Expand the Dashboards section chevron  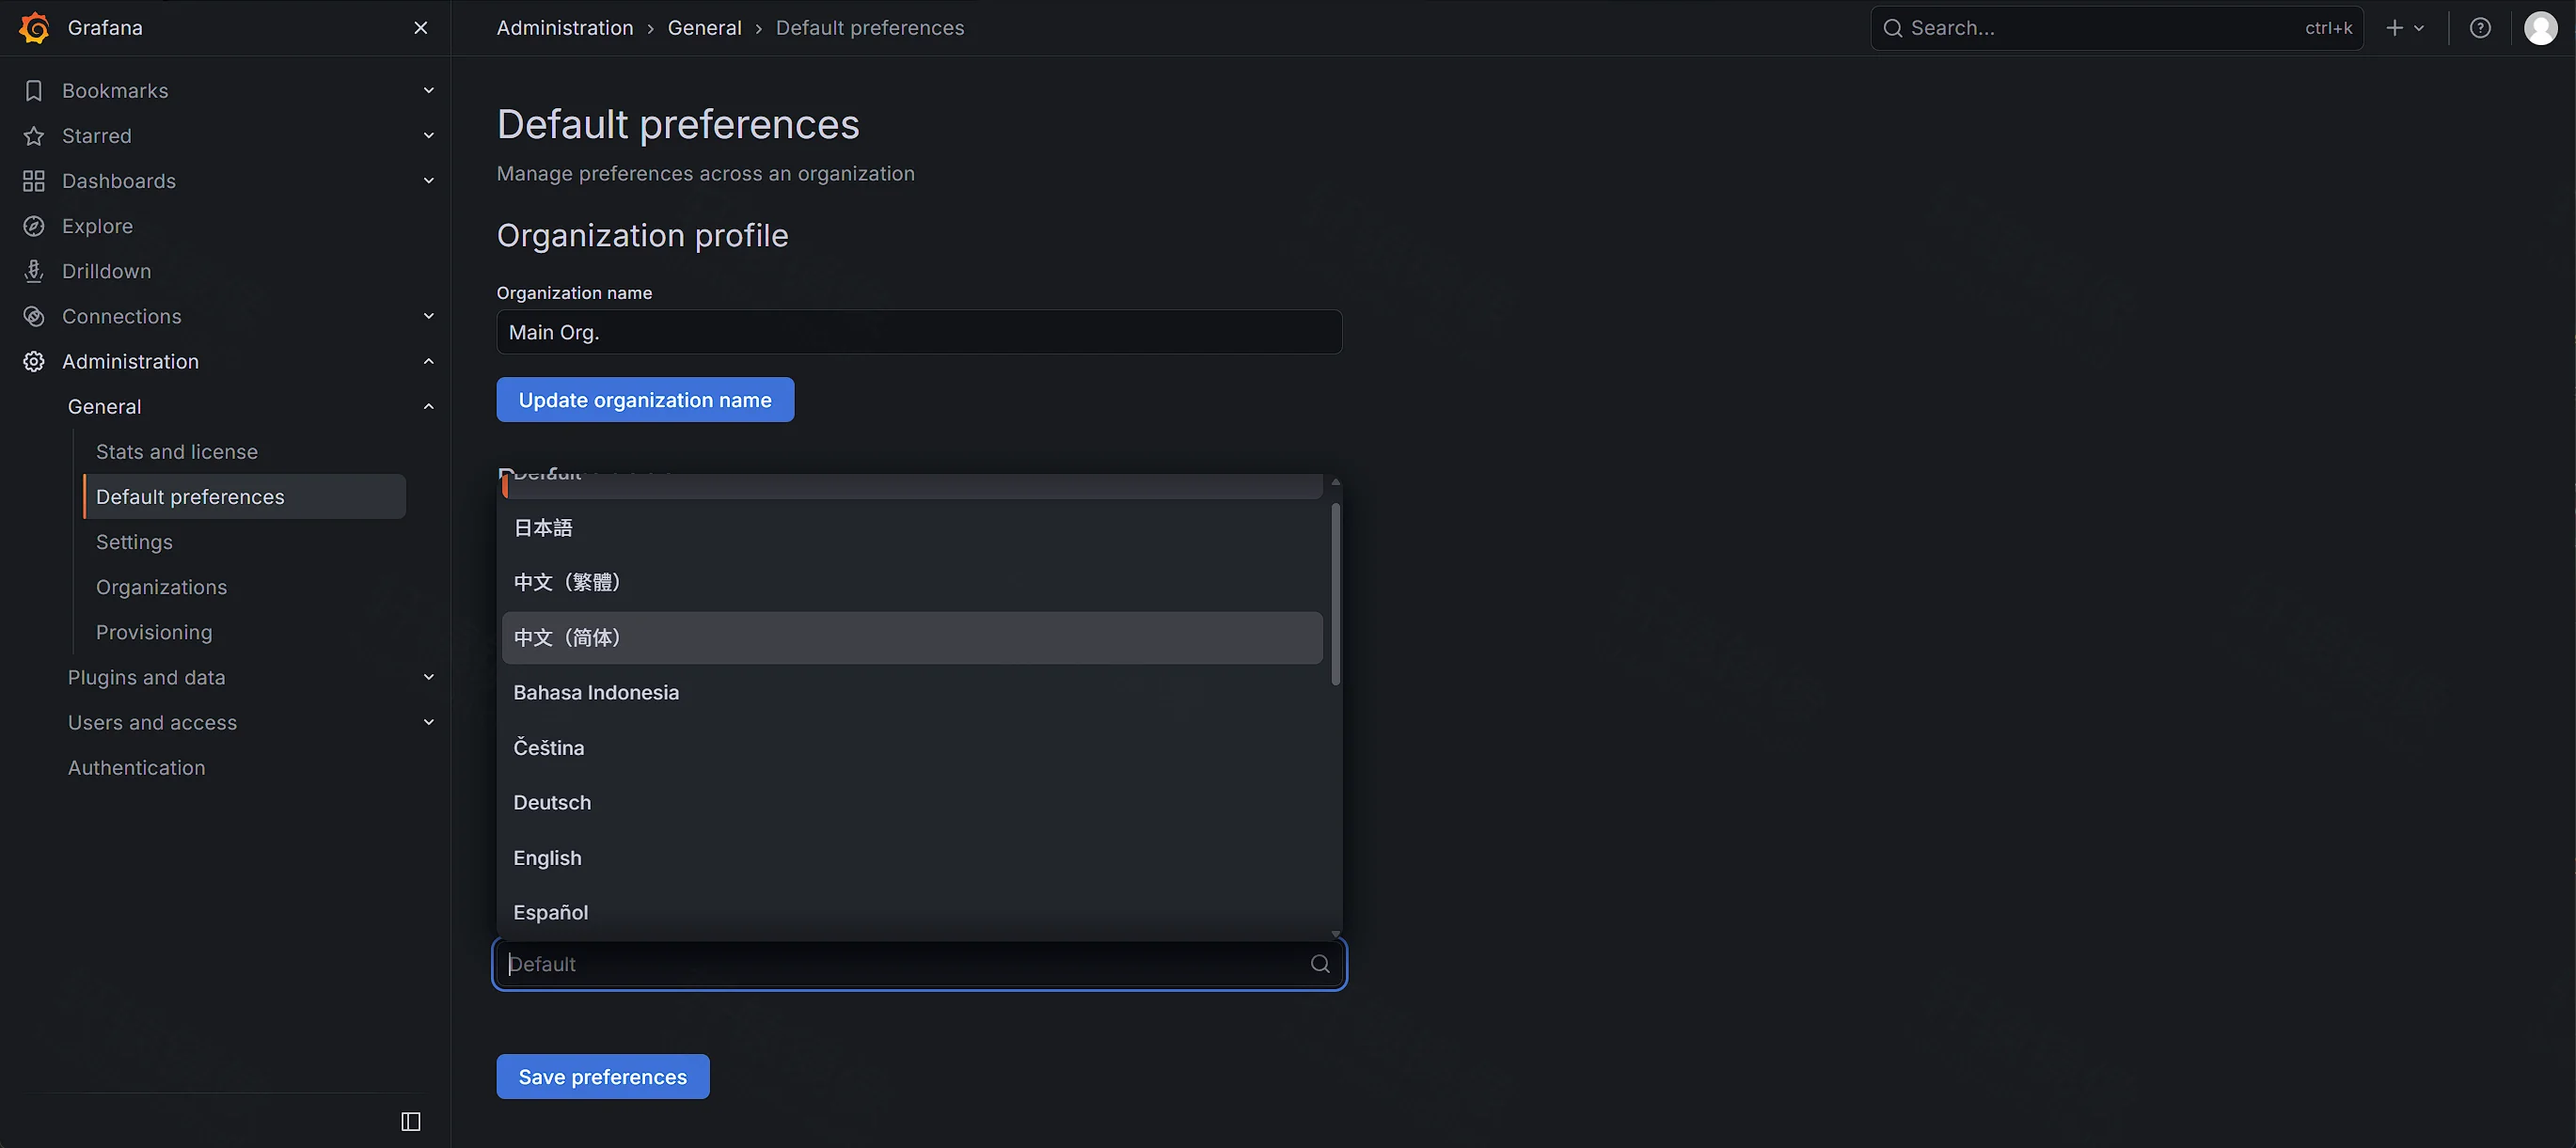click(429, 181)
